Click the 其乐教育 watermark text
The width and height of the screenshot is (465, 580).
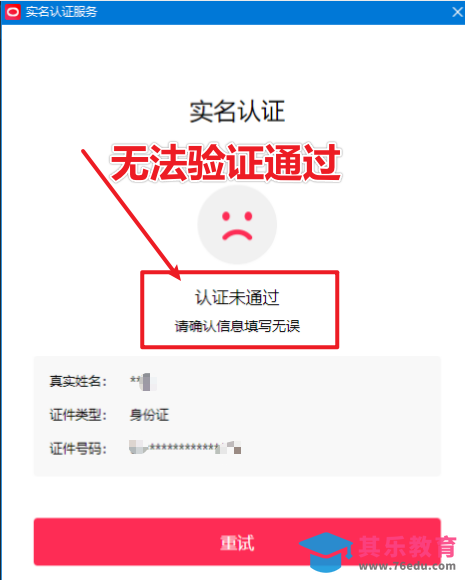[407, 547]
